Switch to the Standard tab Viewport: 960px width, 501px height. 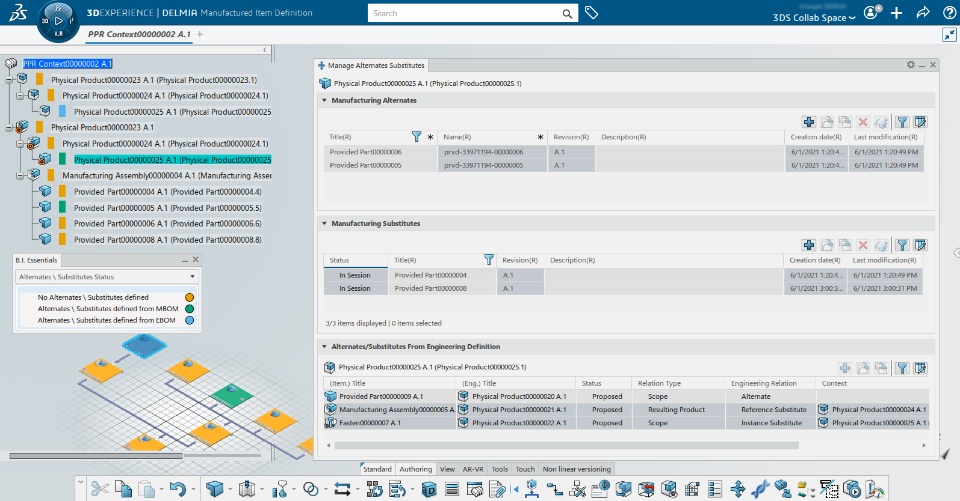377,469
